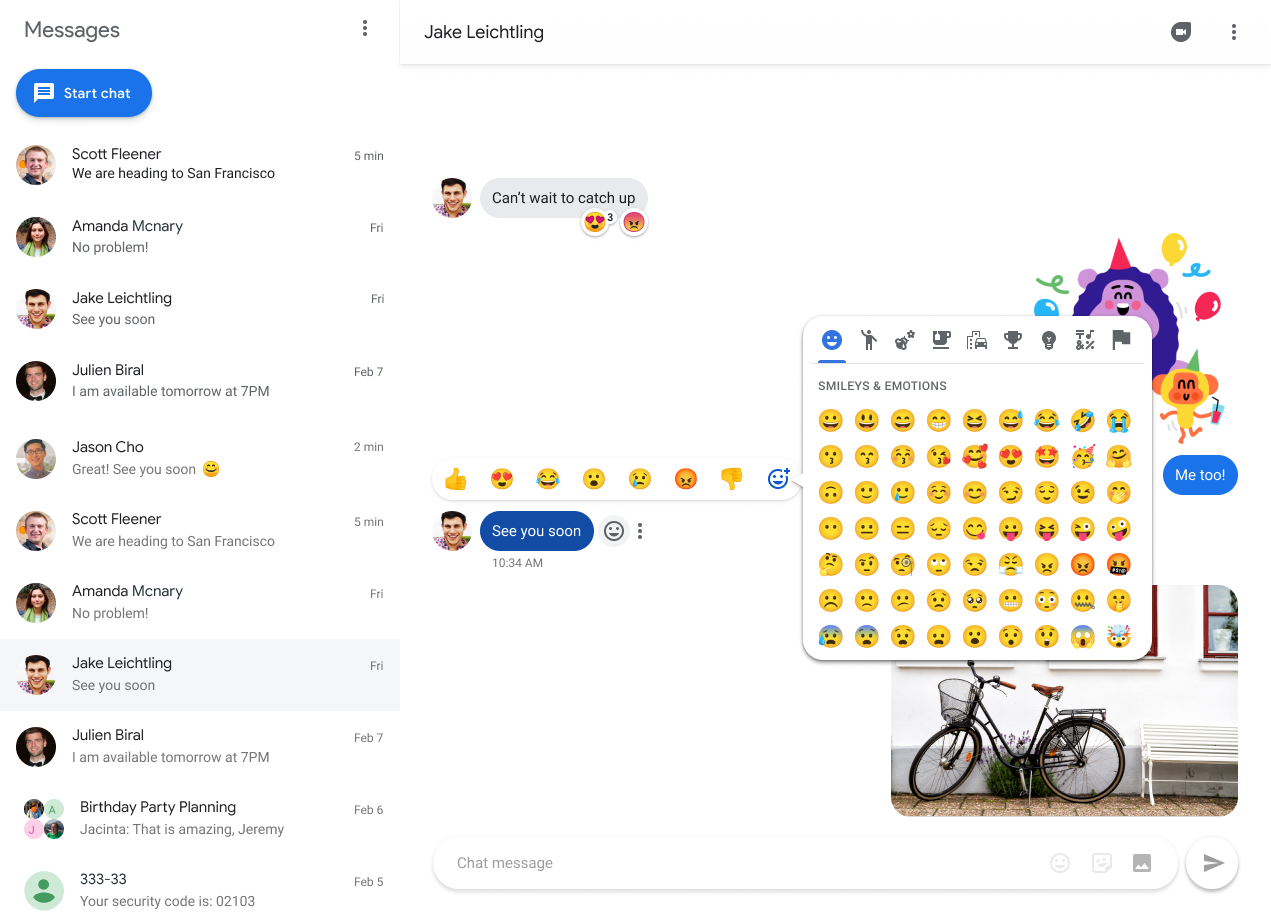Open more options in Jake Leichtling conversation header

[x=1233, y=32]
